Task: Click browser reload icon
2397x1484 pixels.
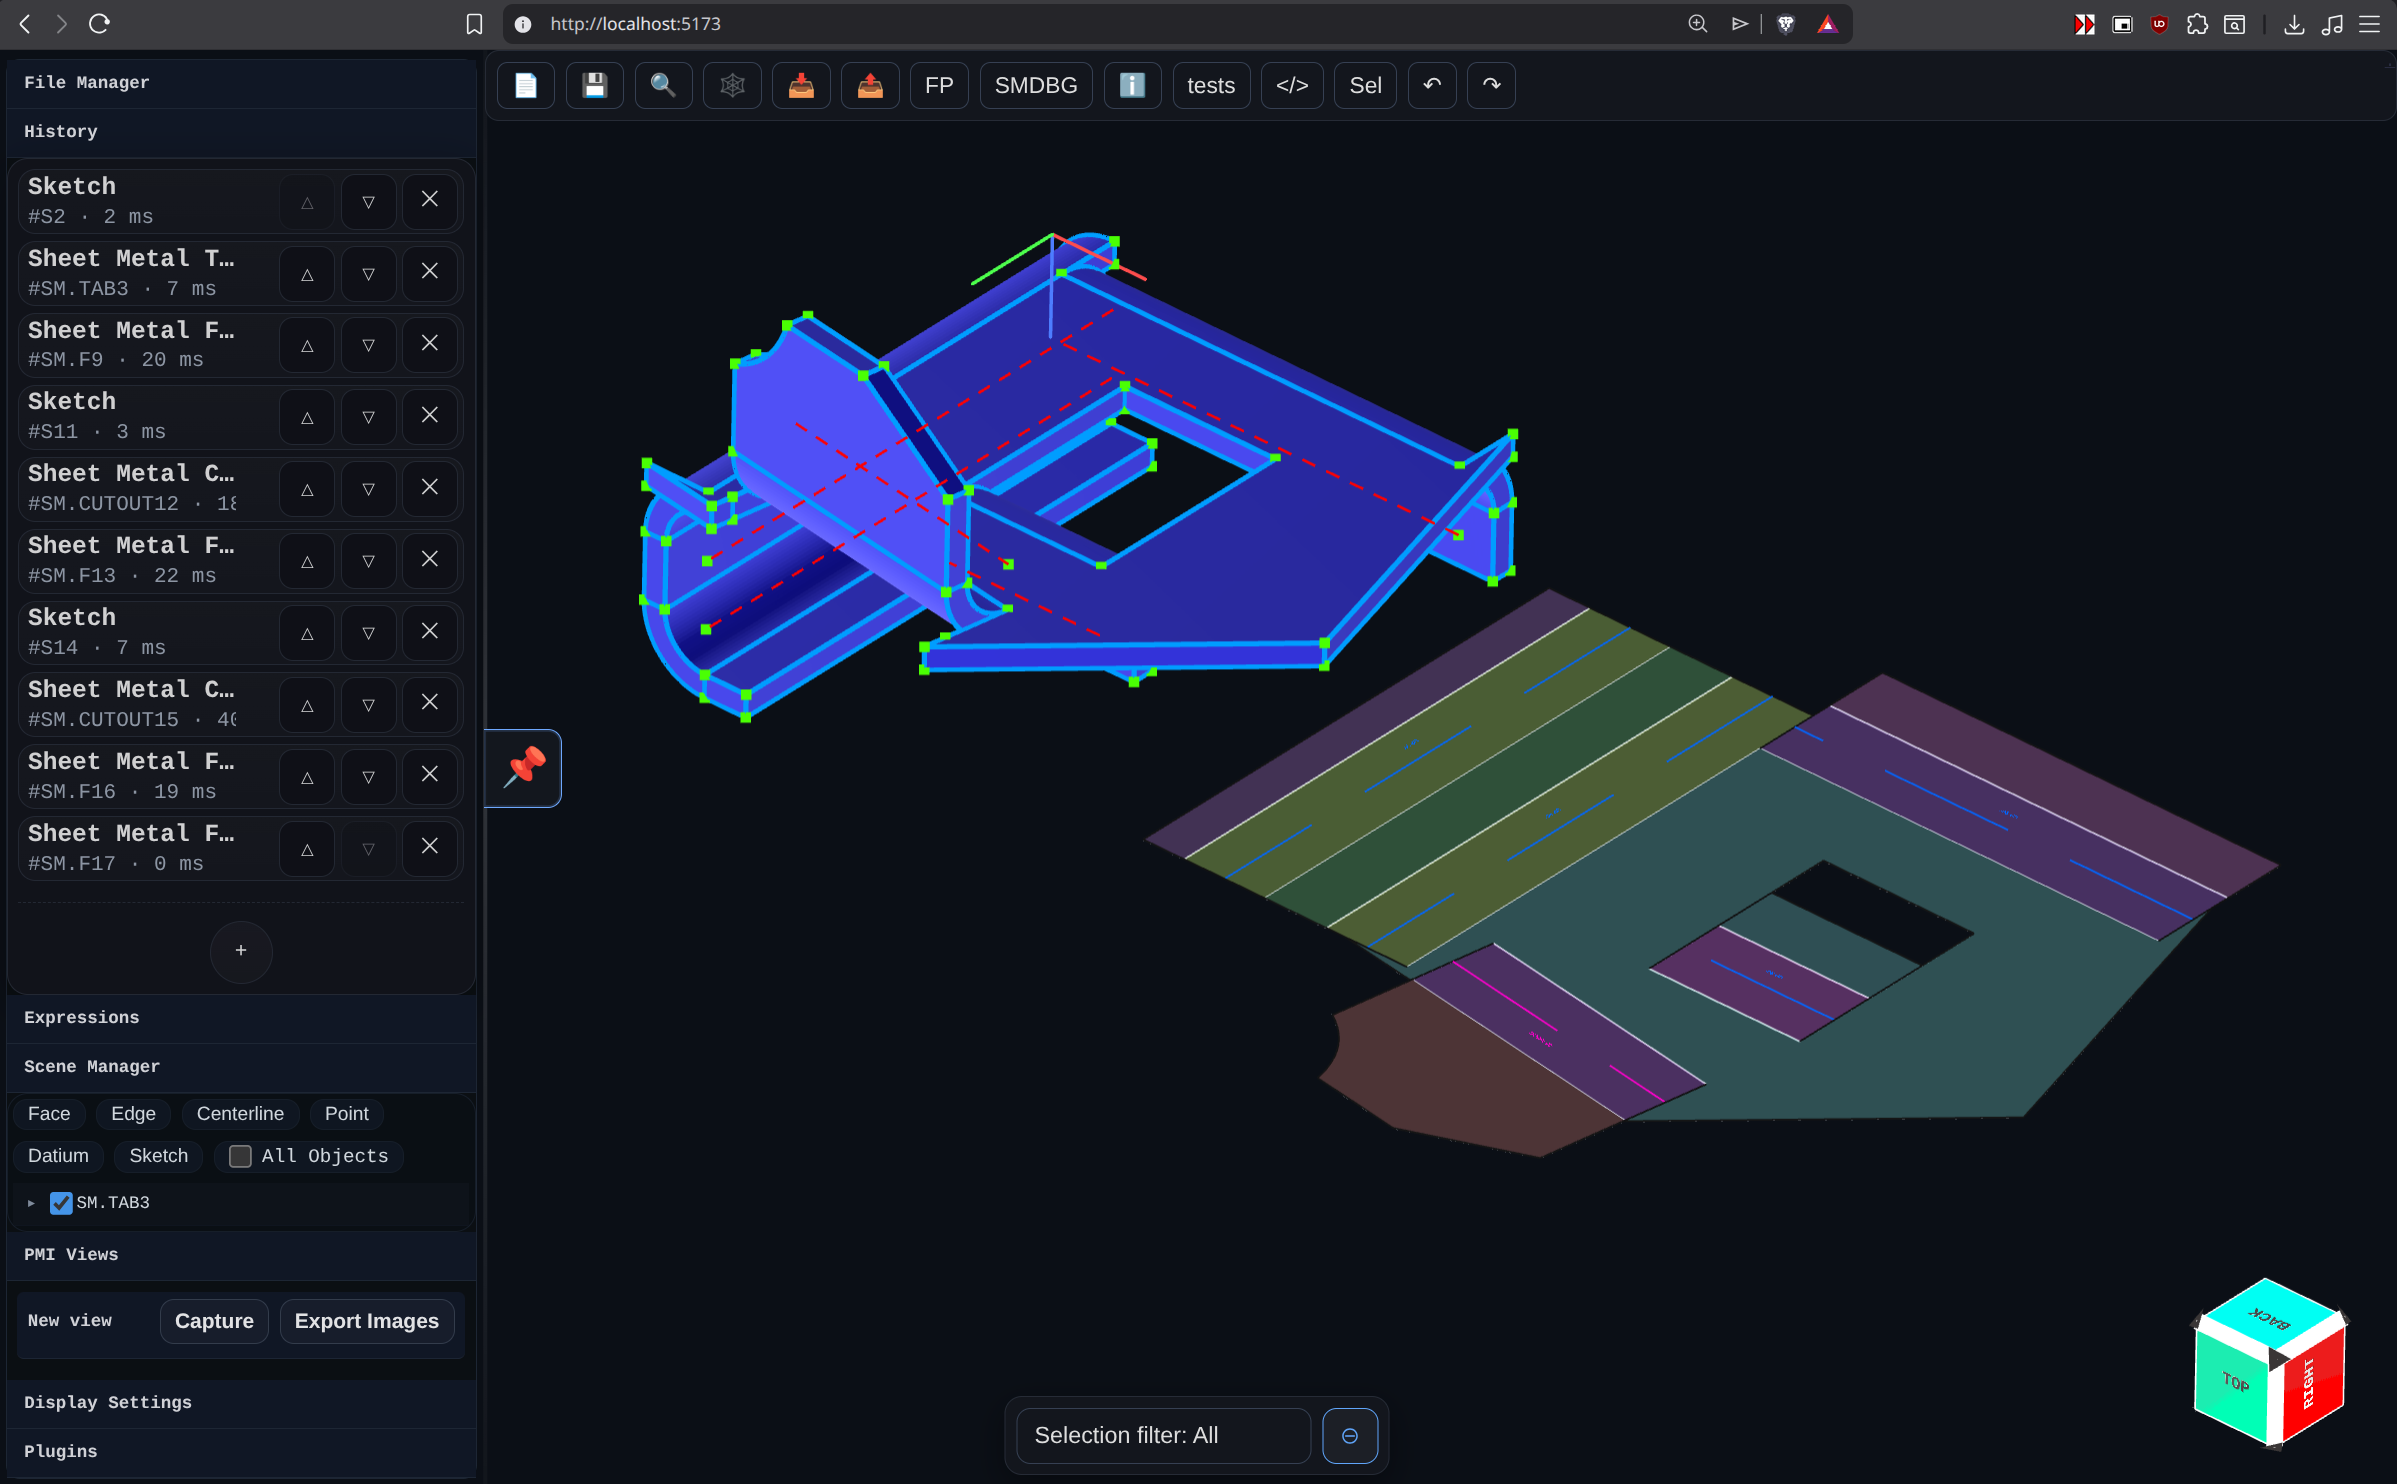Action: click(x=99, y=24)
